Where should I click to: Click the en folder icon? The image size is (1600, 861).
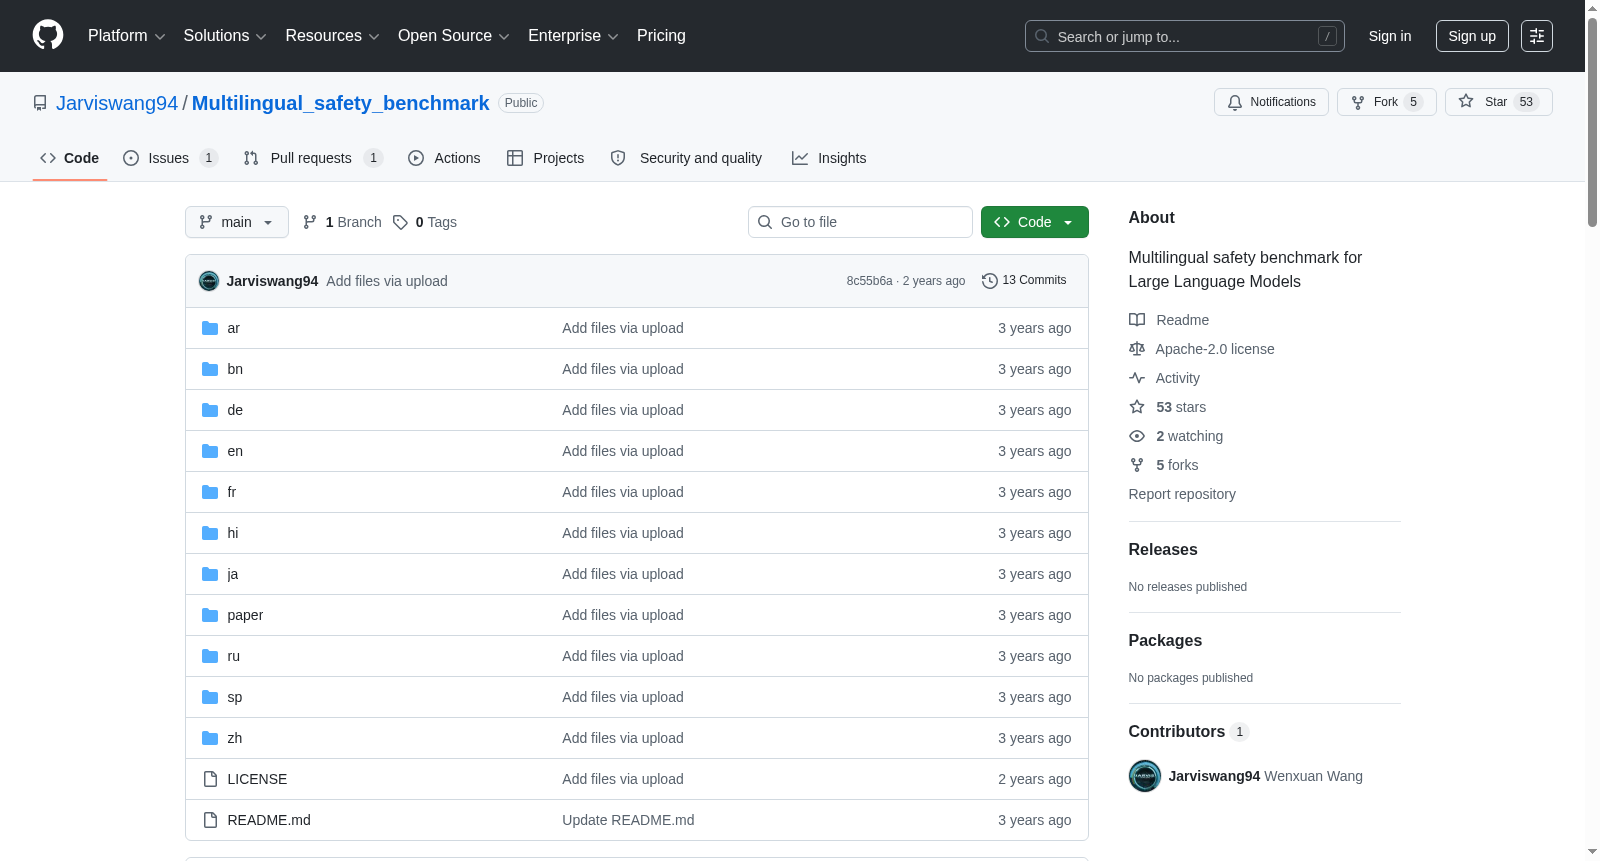click(210, 451)
